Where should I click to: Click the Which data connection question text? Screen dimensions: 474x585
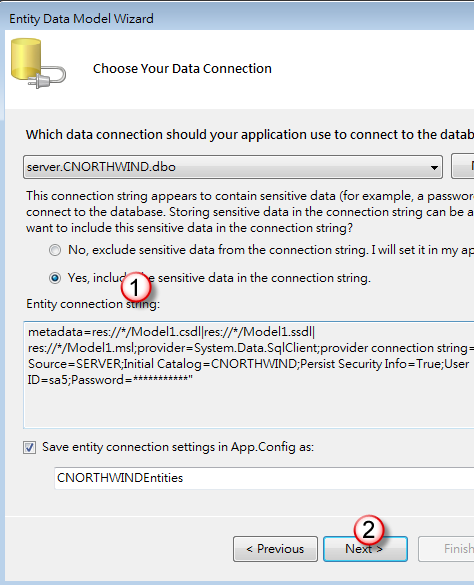pos(250,135)
